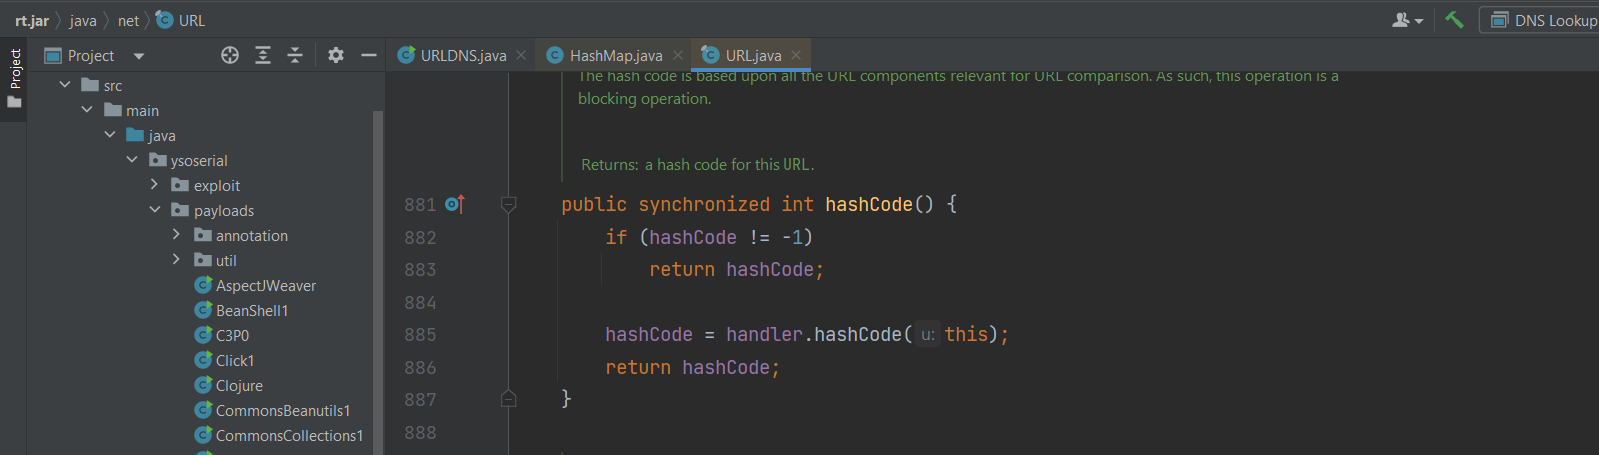
Task: Collapse the payloads folder
Action: 154,210
